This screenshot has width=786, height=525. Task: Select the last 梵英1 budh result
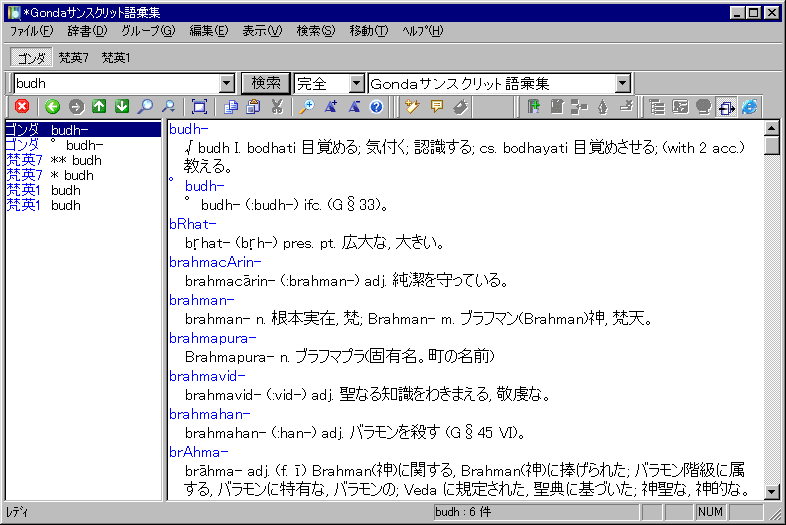coord(83,205)
